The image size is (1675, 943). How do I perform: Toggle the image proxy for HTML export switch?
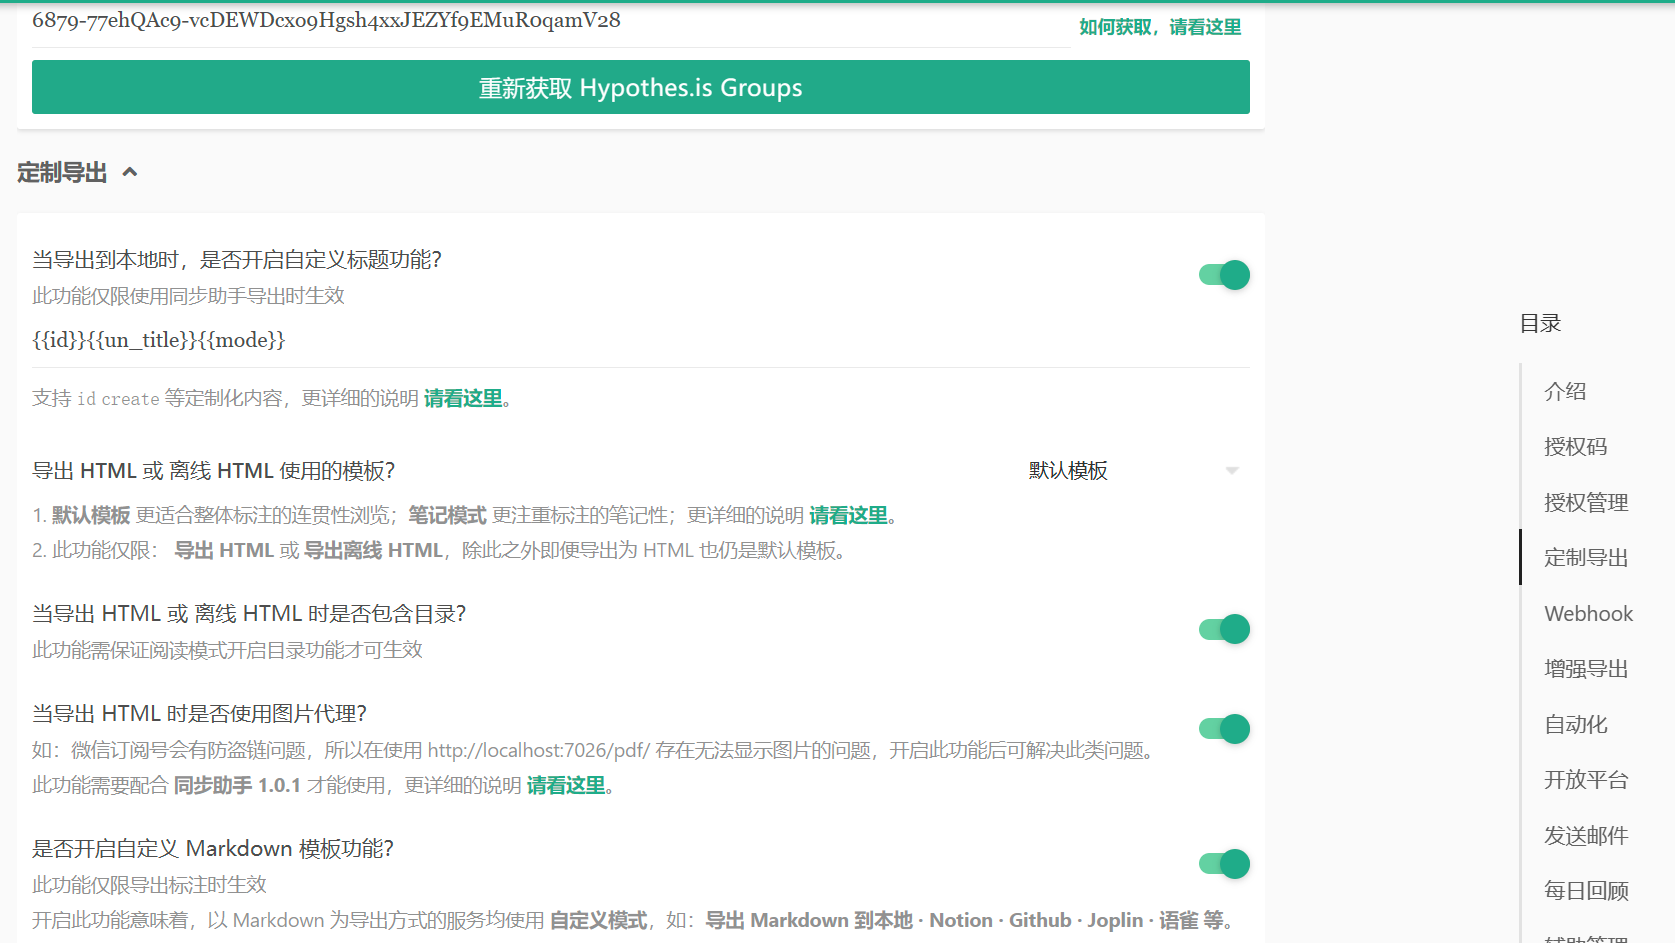tap(1224, 729)
